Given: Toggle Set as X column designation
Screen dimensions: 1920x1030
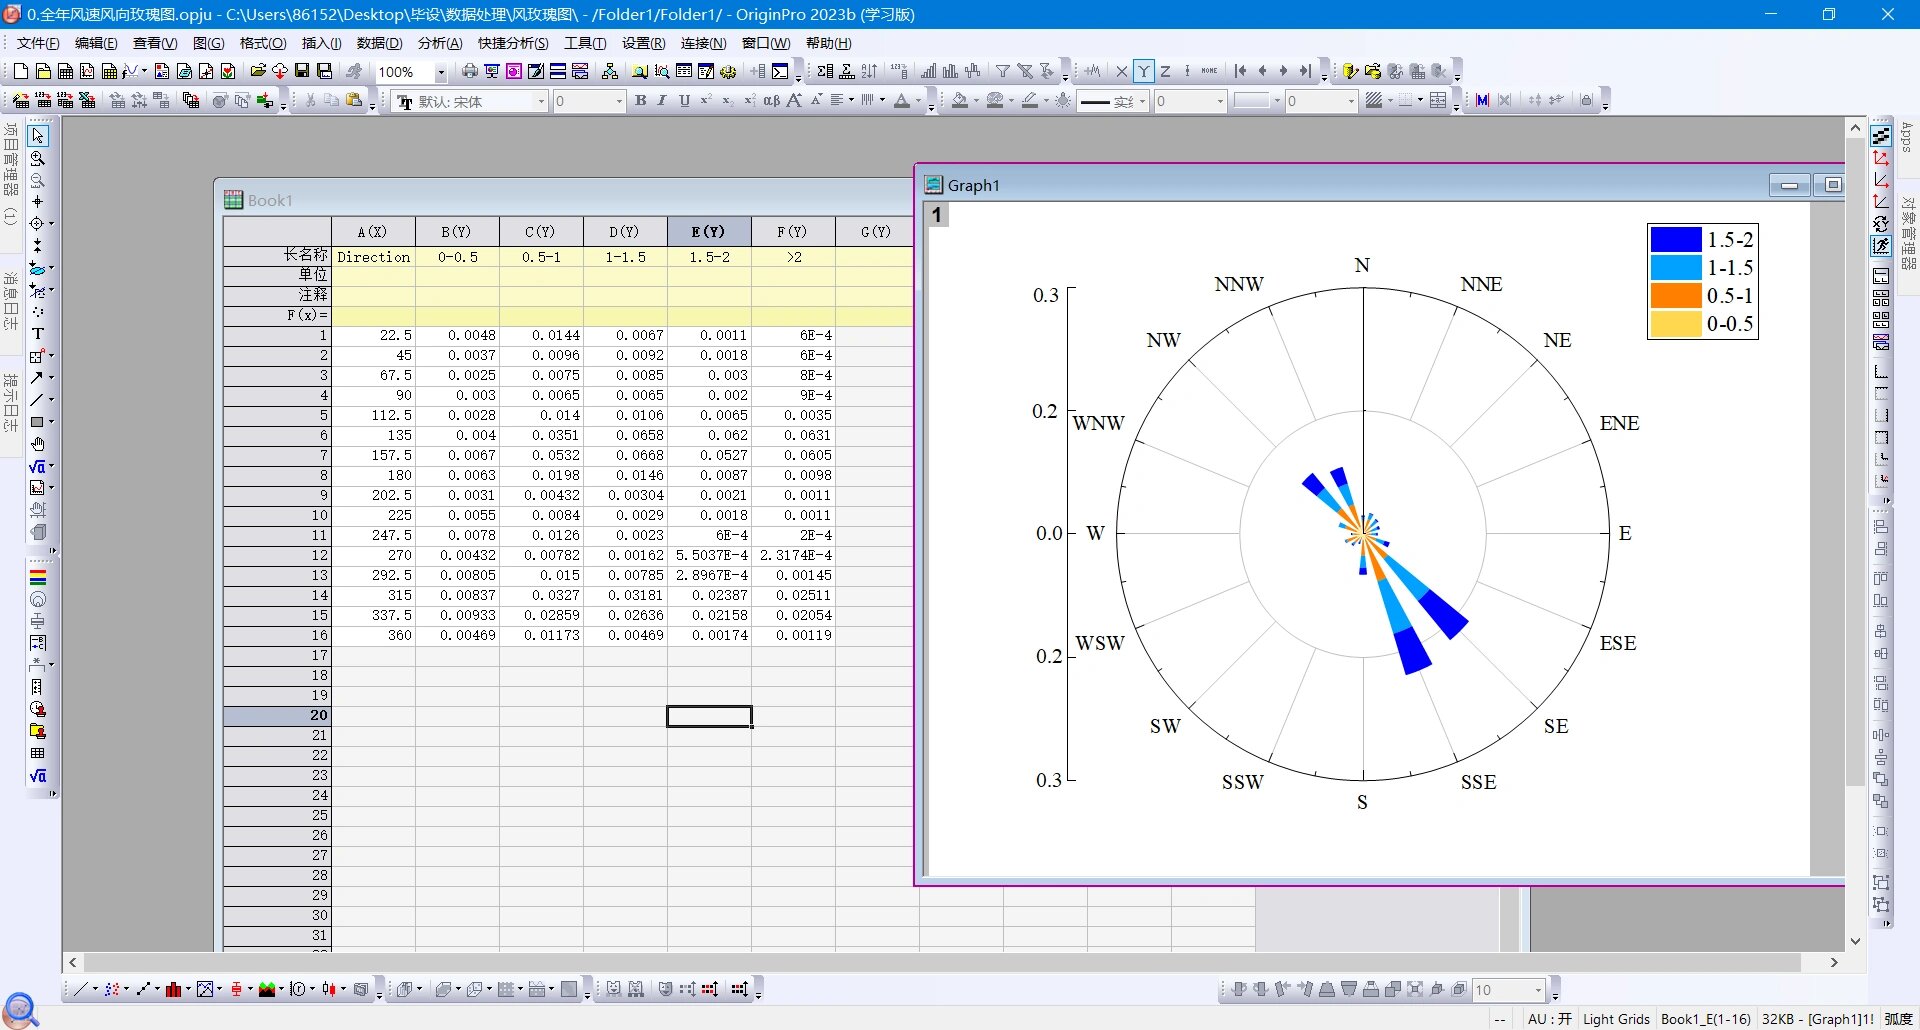Looking at the screenshot, I should [1121, 71].
